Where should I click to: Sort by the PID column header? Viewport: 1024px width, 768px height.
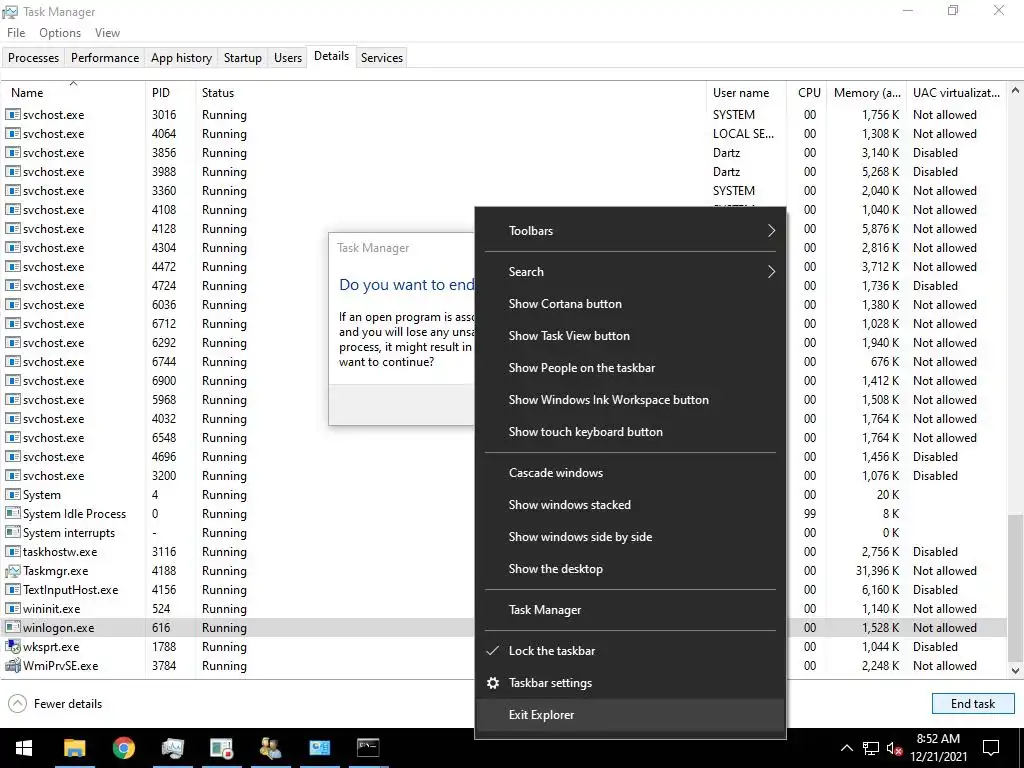pos(170,92)
